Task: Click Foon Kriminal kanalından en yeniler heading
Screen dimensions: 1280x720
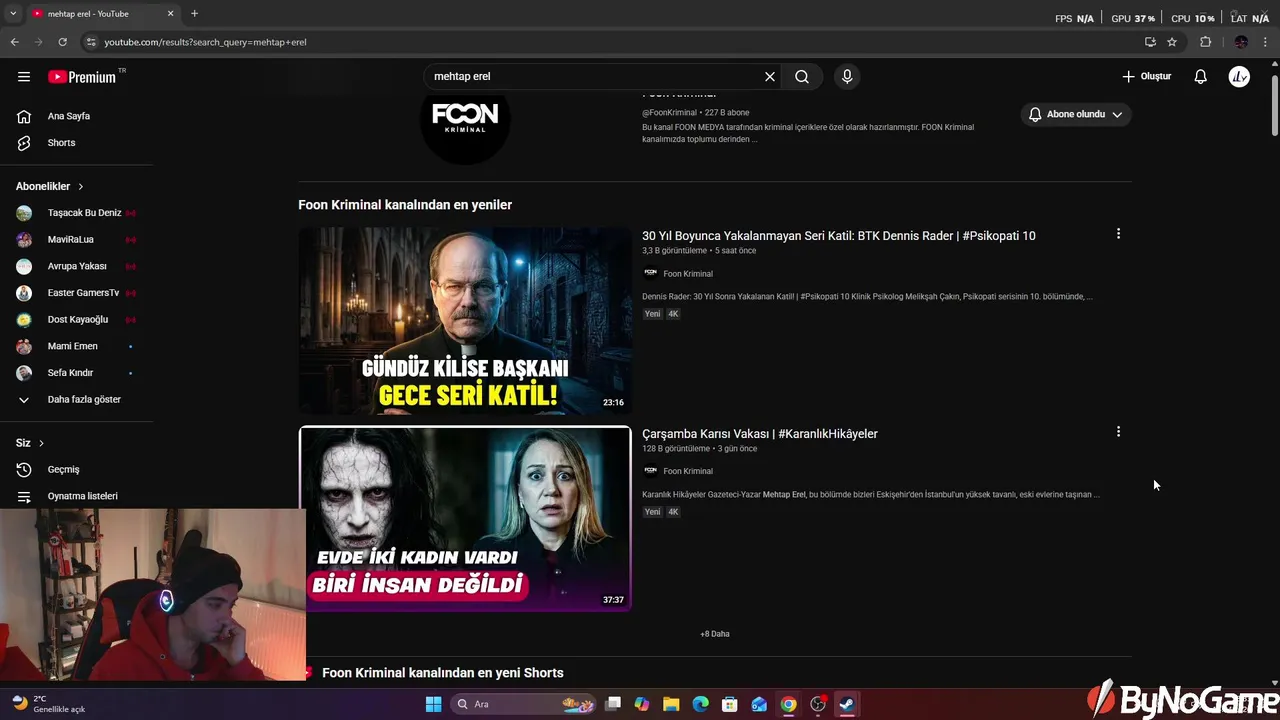Action: (x=405, y=205)
